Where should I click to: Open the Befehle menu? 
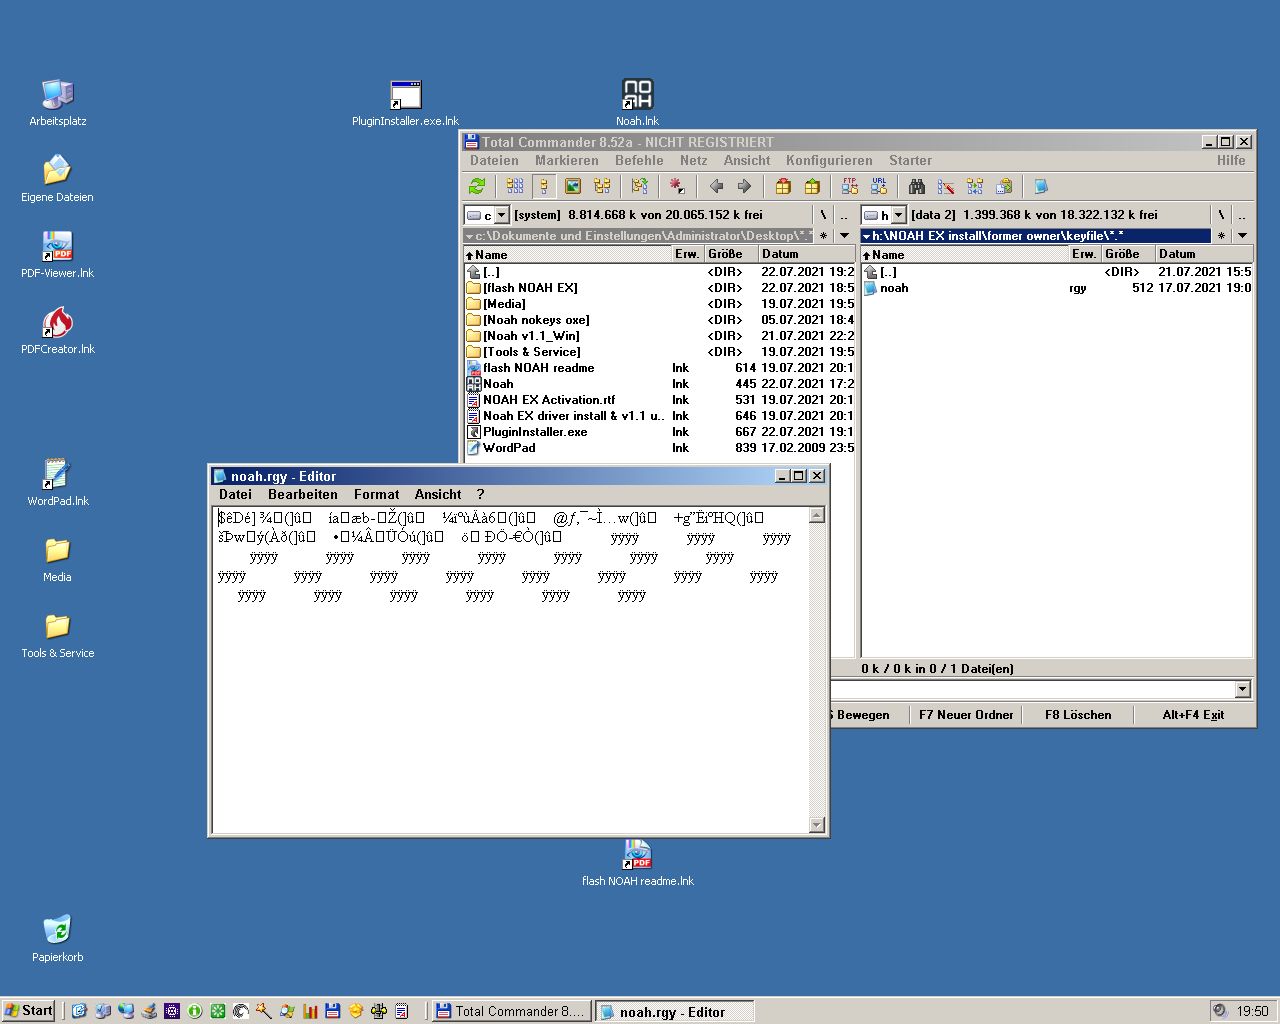click(639, 160)
